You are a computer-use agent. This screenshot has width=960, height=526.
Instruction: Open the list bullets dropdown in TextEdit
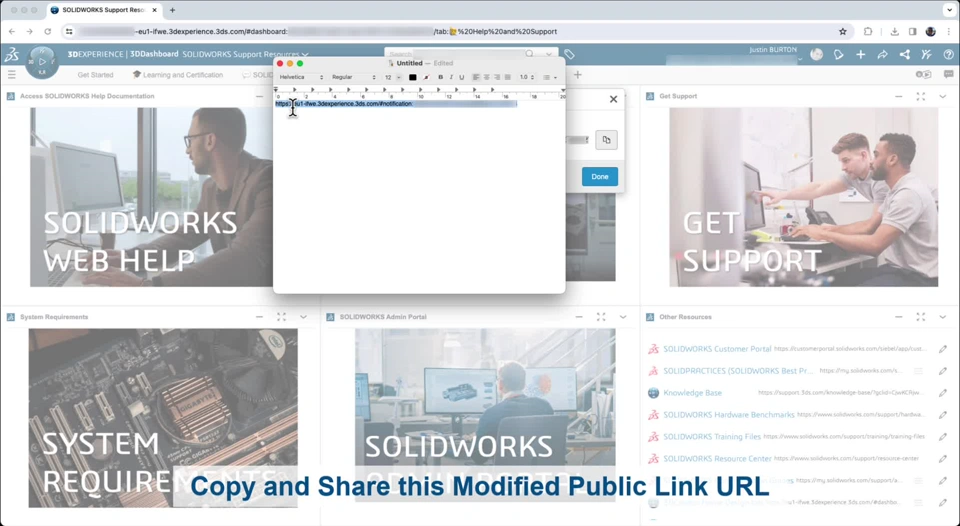[x=550, y=77]
